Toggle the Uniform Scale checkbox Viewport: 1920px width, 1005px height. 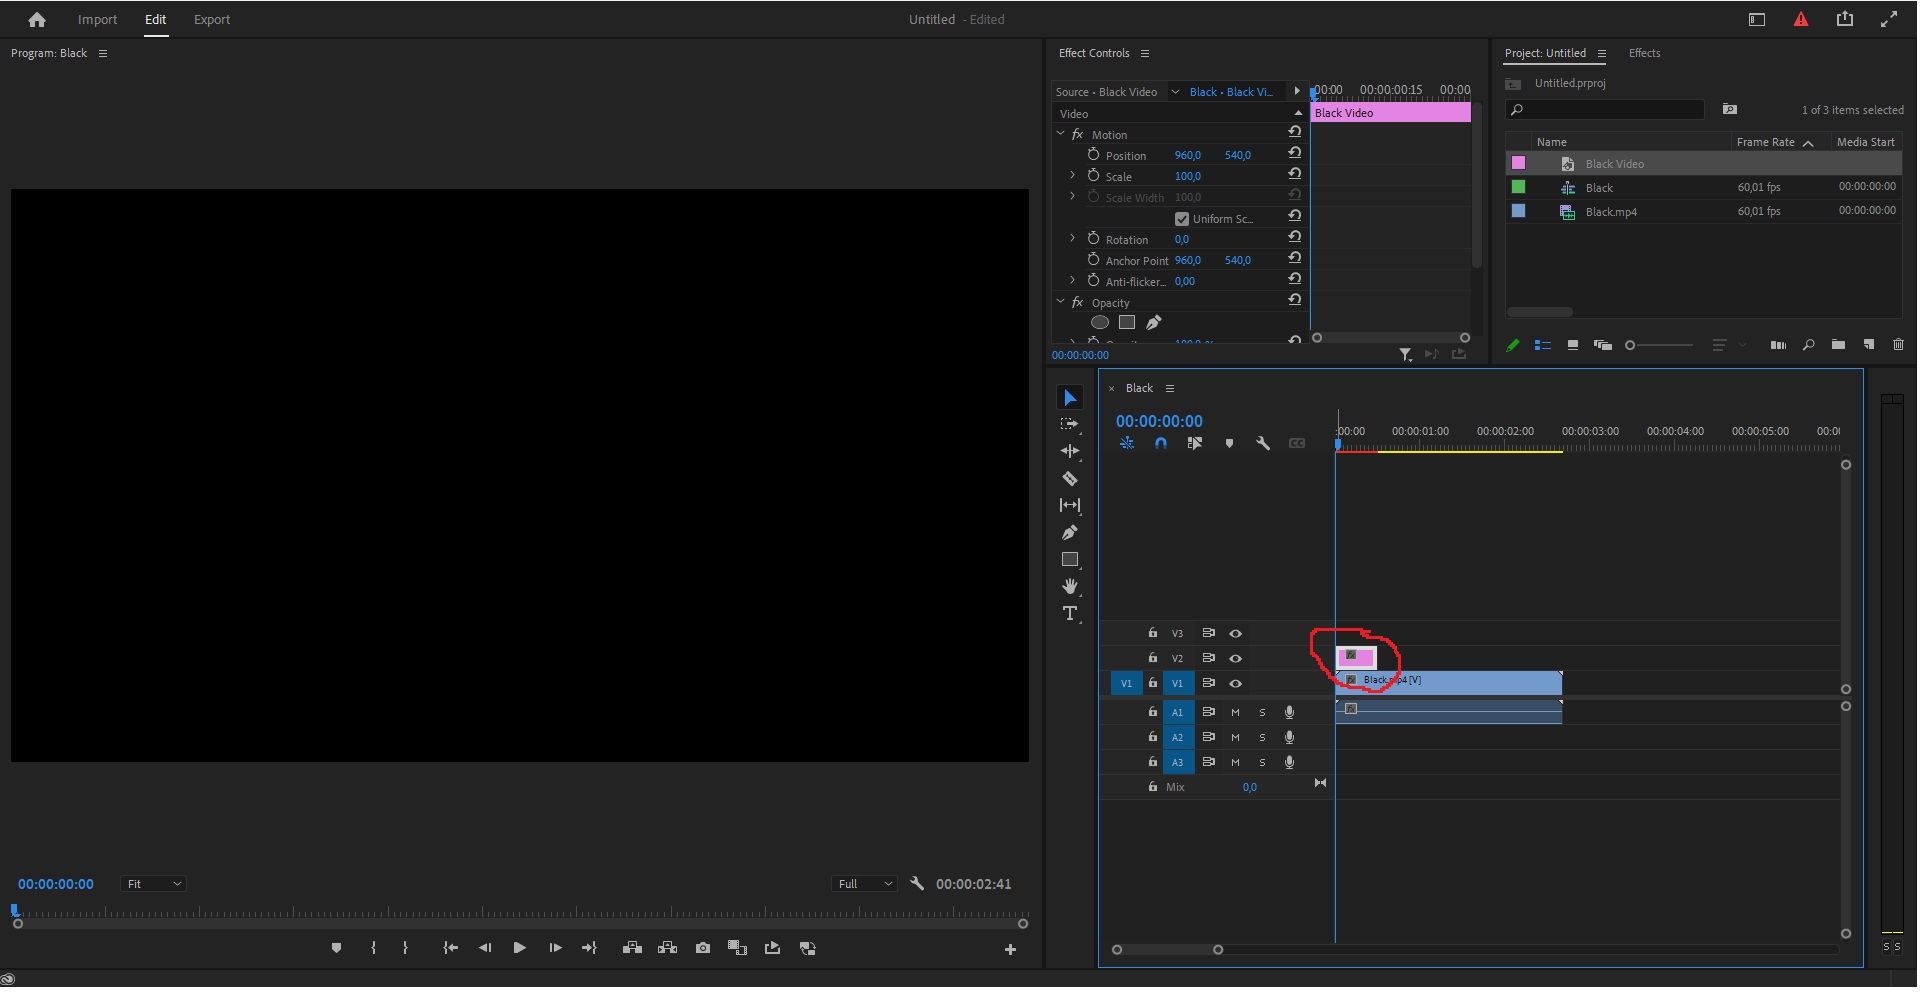tap(1181, 219)
